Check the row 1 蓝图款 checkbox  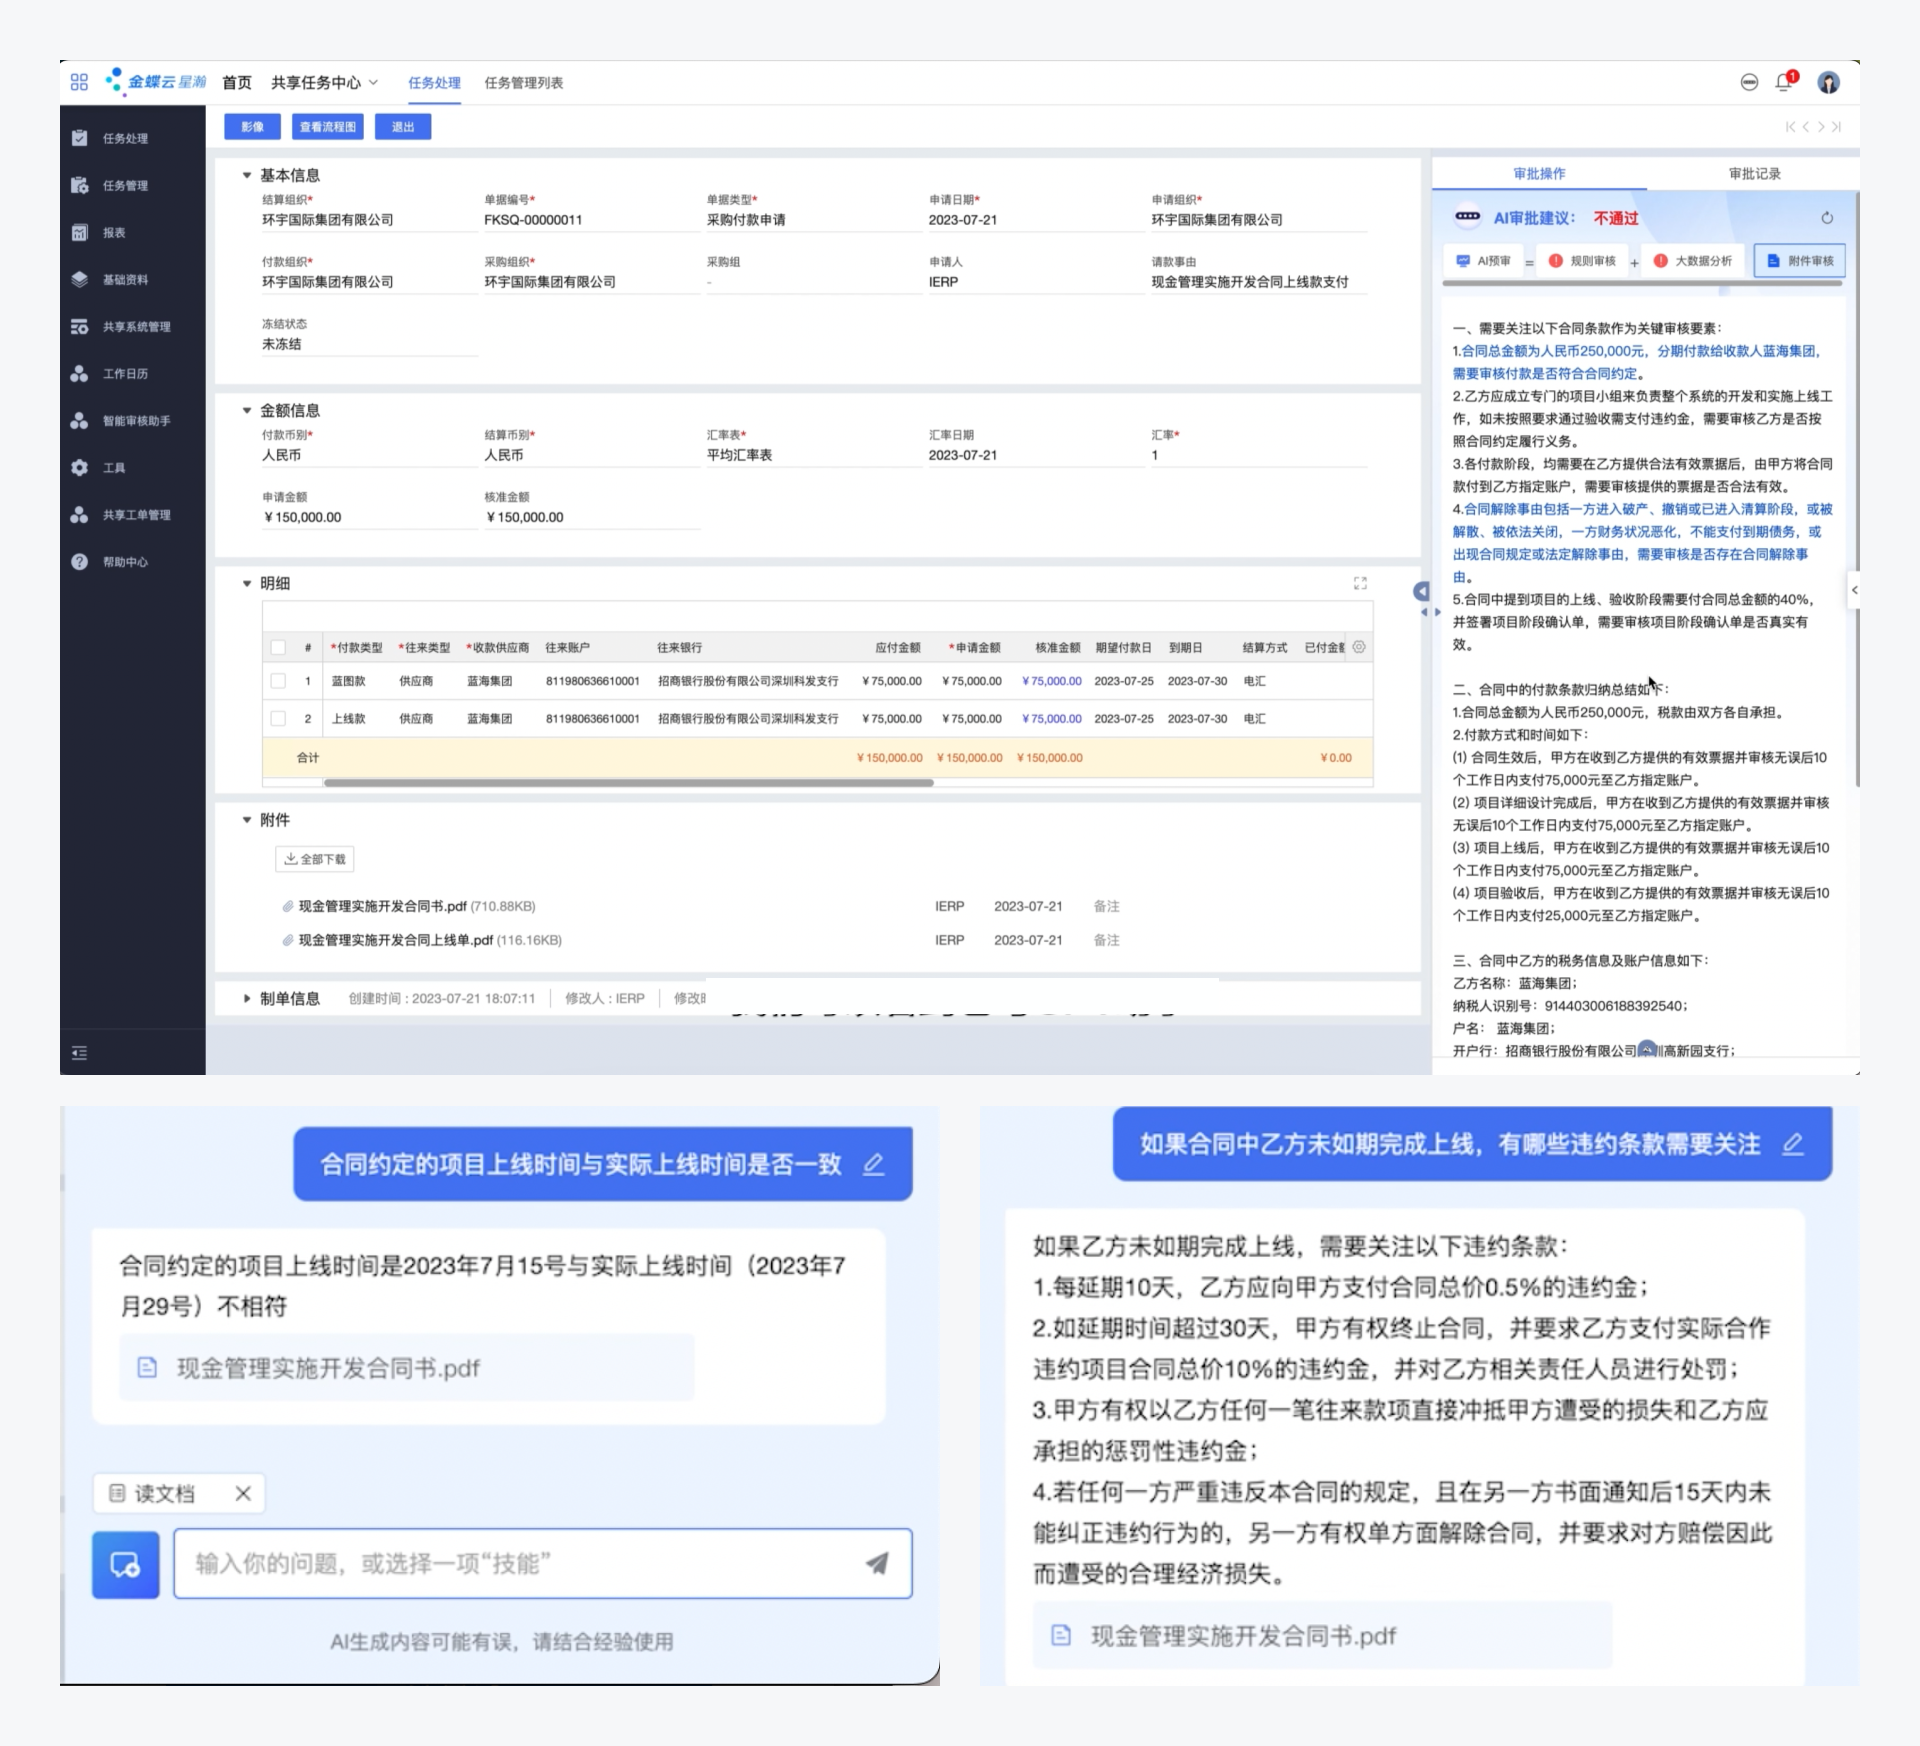point(278,681)
